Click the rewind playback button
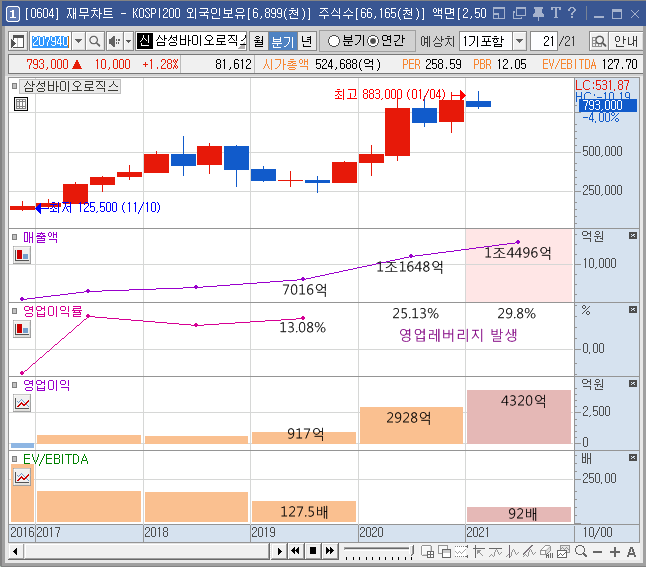 tap(295, 551)
